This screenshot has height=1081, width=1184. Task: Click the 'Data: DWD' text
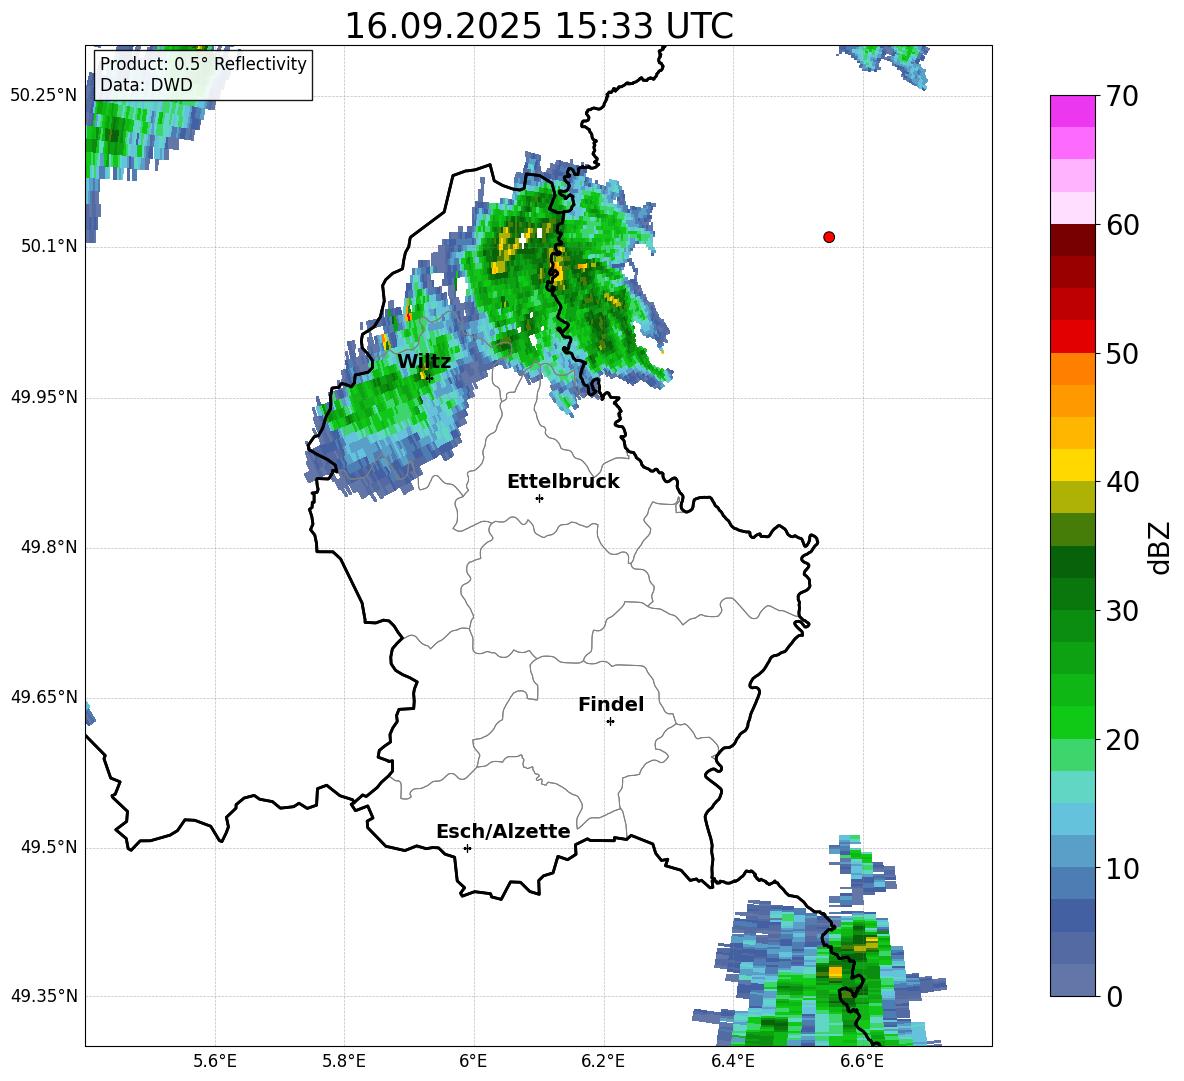pyautogui.click(x=146, y=85)
